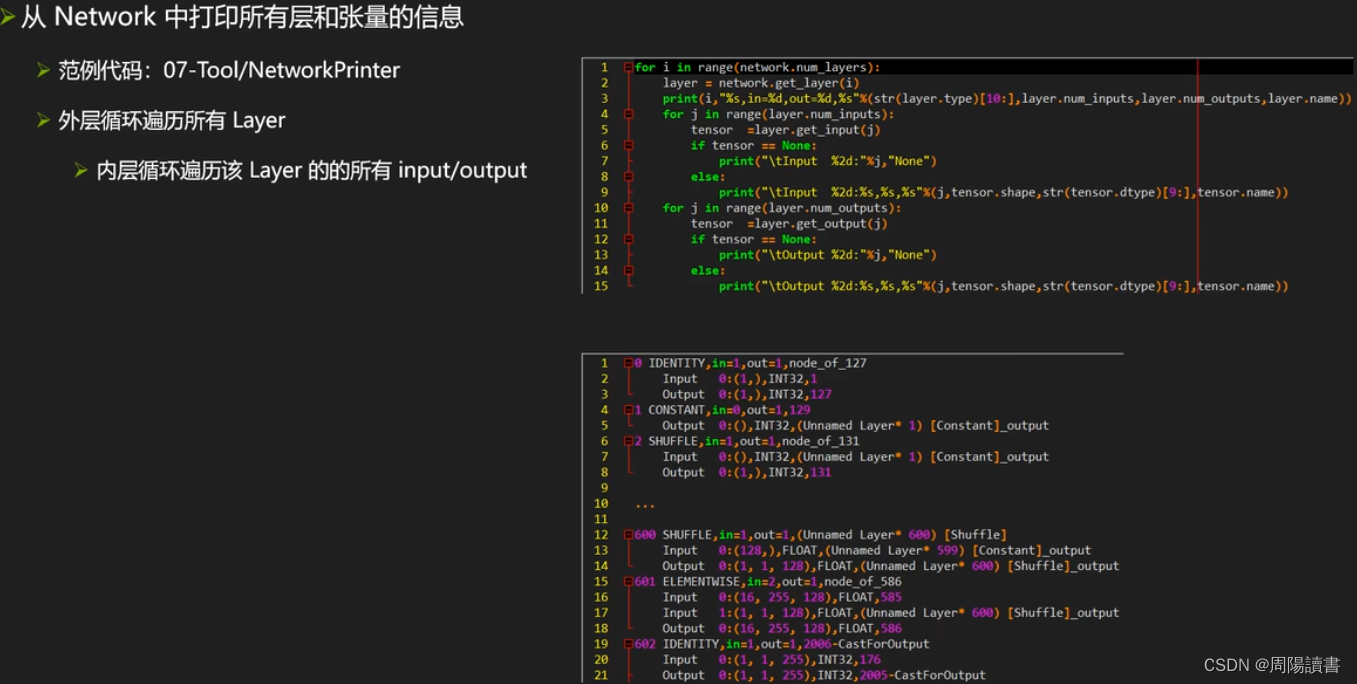Click the print("\tInput %2d:"%j,"None") line
The image size is (1357, 684).
[827, 161]
